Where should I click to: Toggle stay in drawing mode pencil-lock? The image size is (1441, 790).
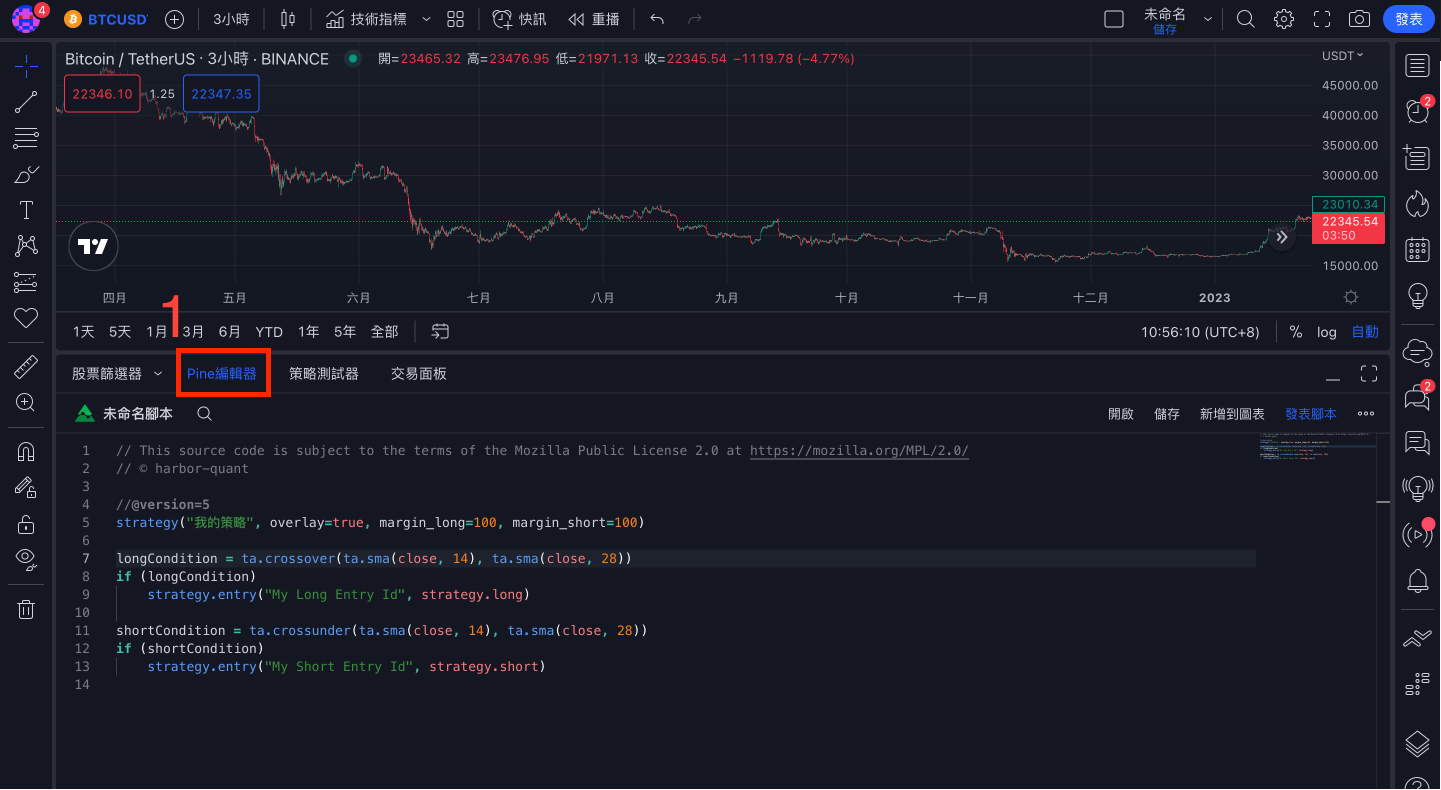pos(26,488)
